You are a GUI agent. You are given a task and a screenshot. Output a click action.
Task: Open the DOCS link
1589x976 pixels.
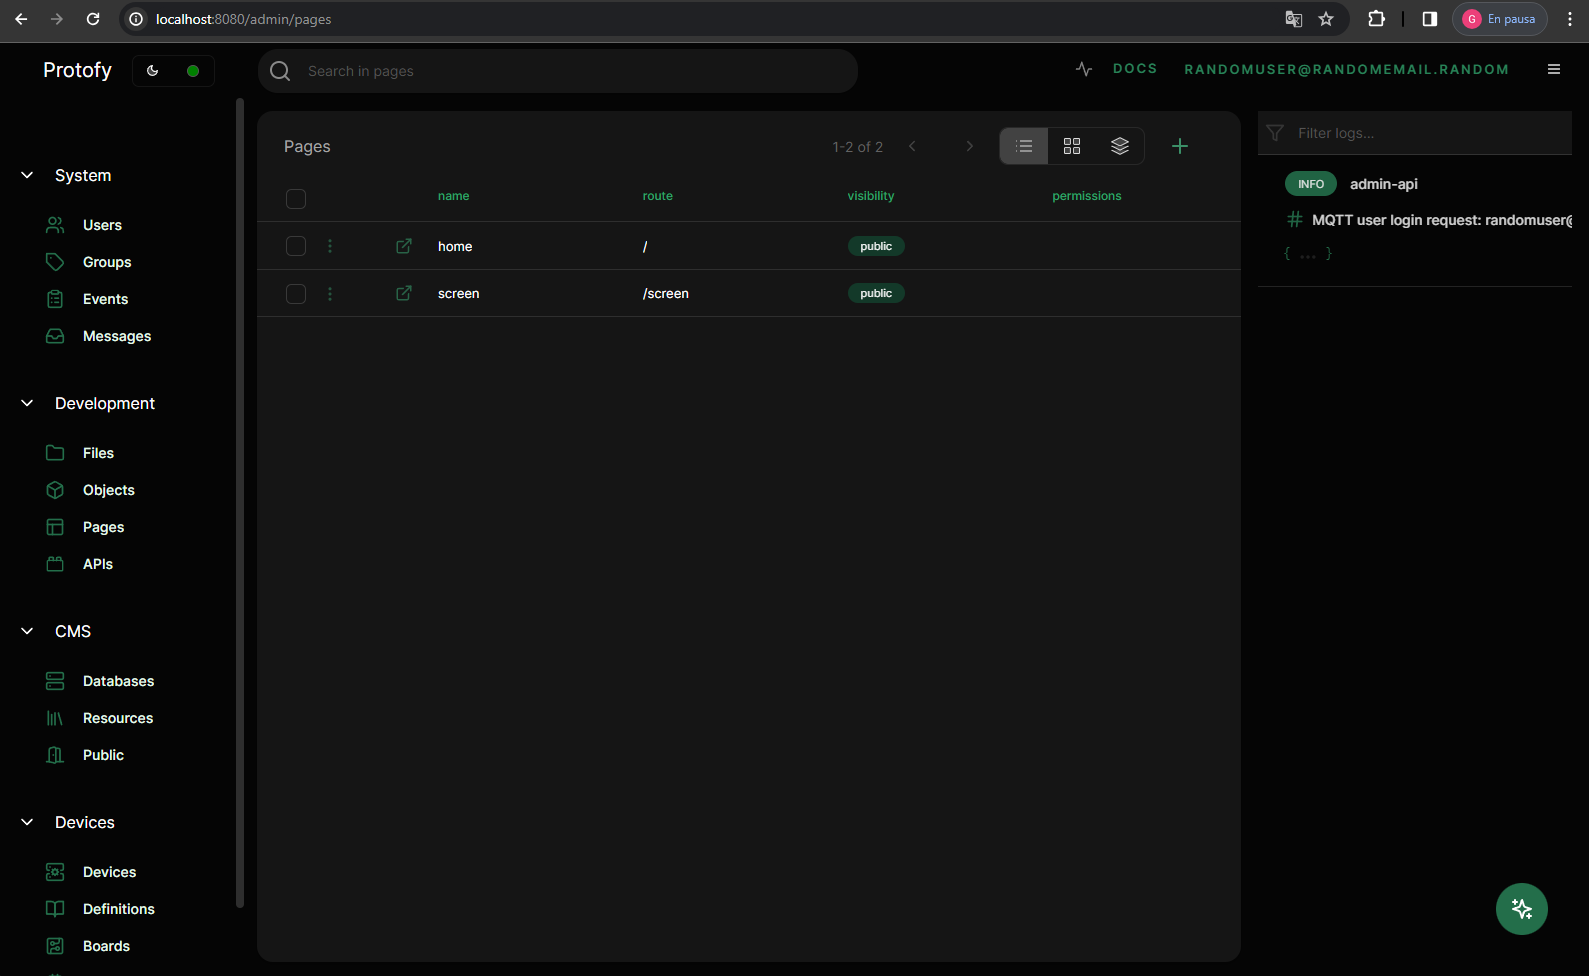point(1134,69)
